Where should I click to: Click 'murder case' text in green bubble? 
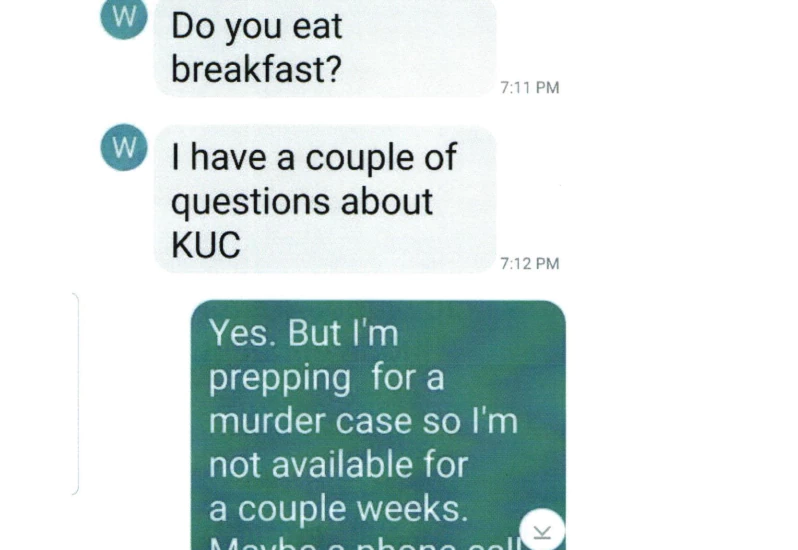(310, 421)
